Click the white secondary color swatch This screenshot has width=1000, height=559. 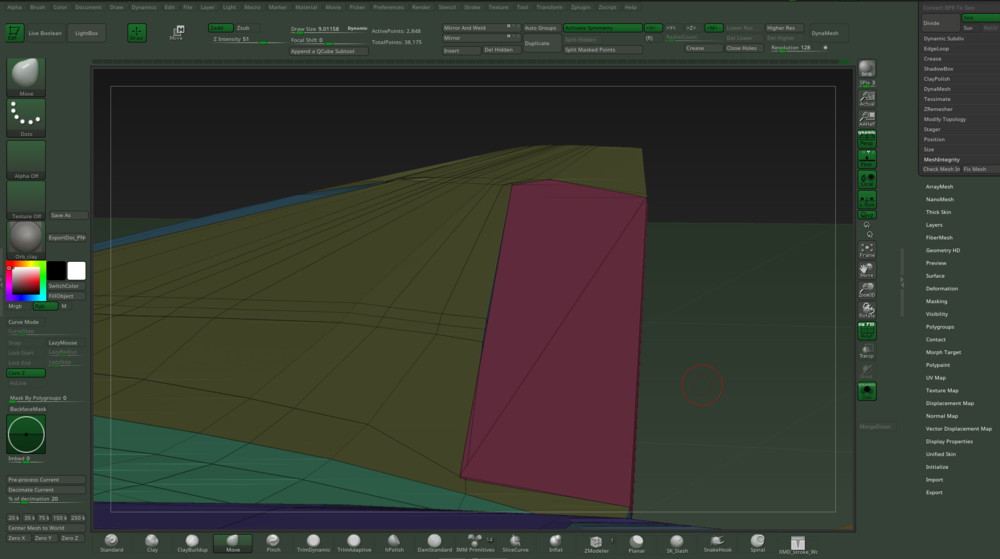point(76,271)
